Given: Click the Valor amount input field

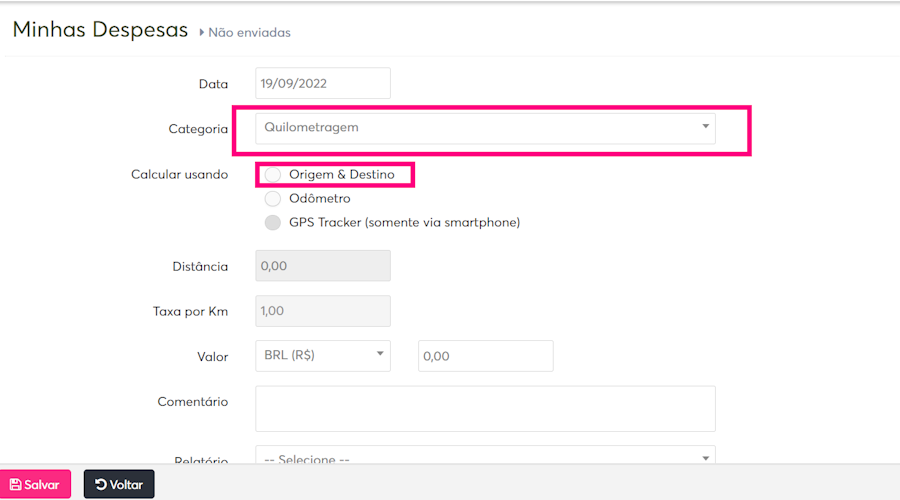Looking at the screenshot, I should point(485,356).
